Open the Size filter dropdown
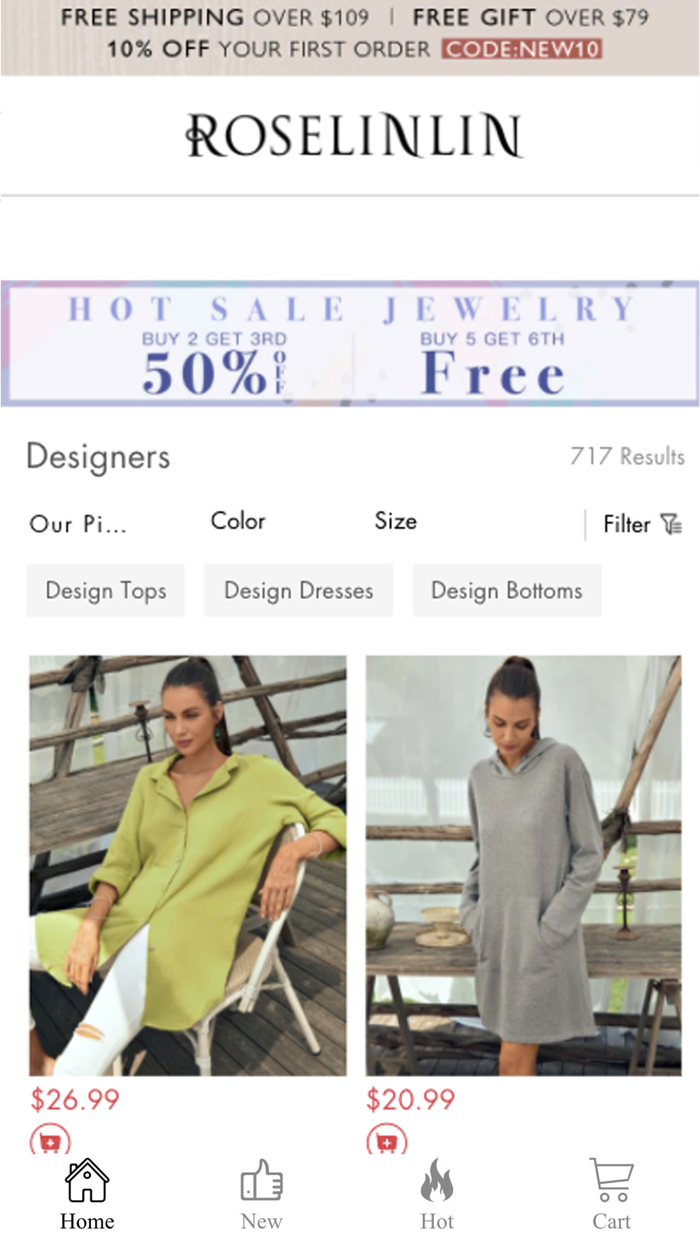Image resolution: width=700 pixels, height=1244 pixels. [x=396, y=521]
